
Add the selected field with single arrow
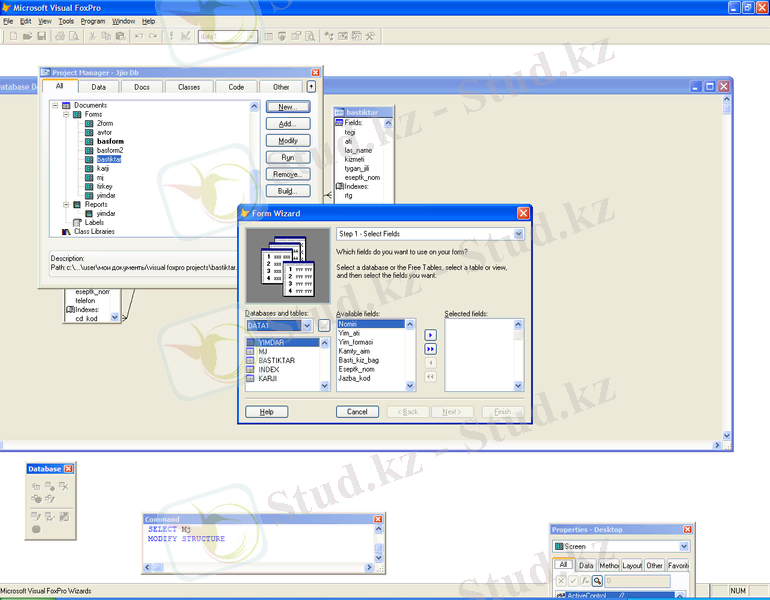pyautogui.click(x=430, y=335)
